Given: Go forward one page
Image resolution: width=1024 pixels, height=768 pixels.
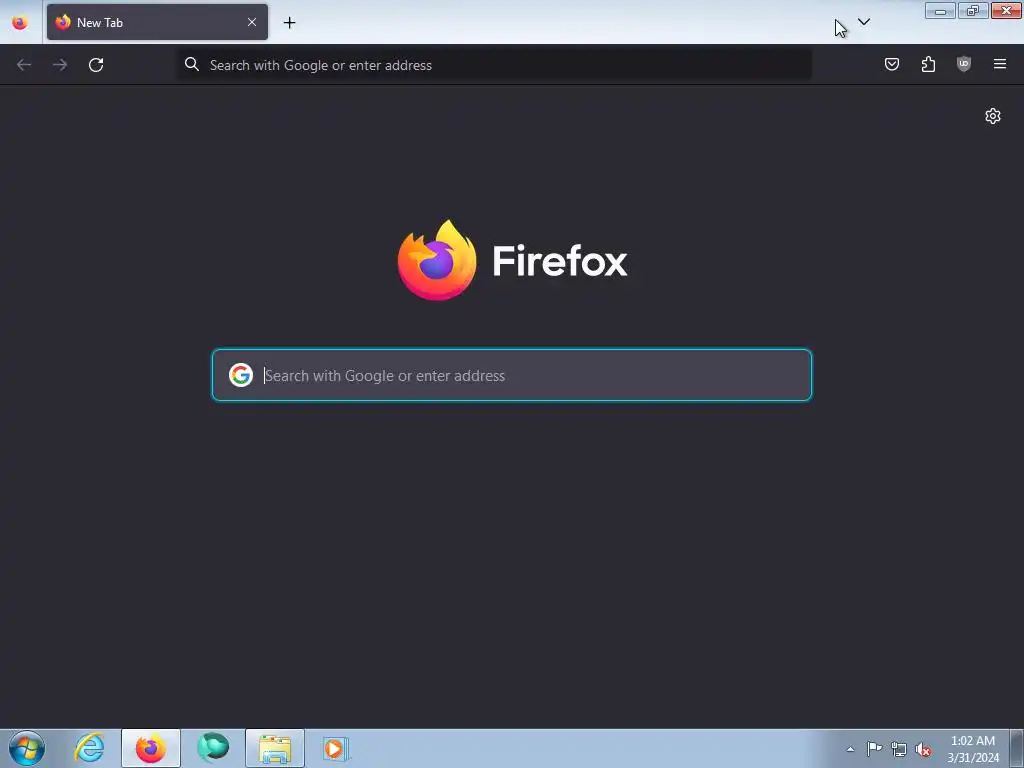Looking at the screenshot, I should [x=60, y=65].
